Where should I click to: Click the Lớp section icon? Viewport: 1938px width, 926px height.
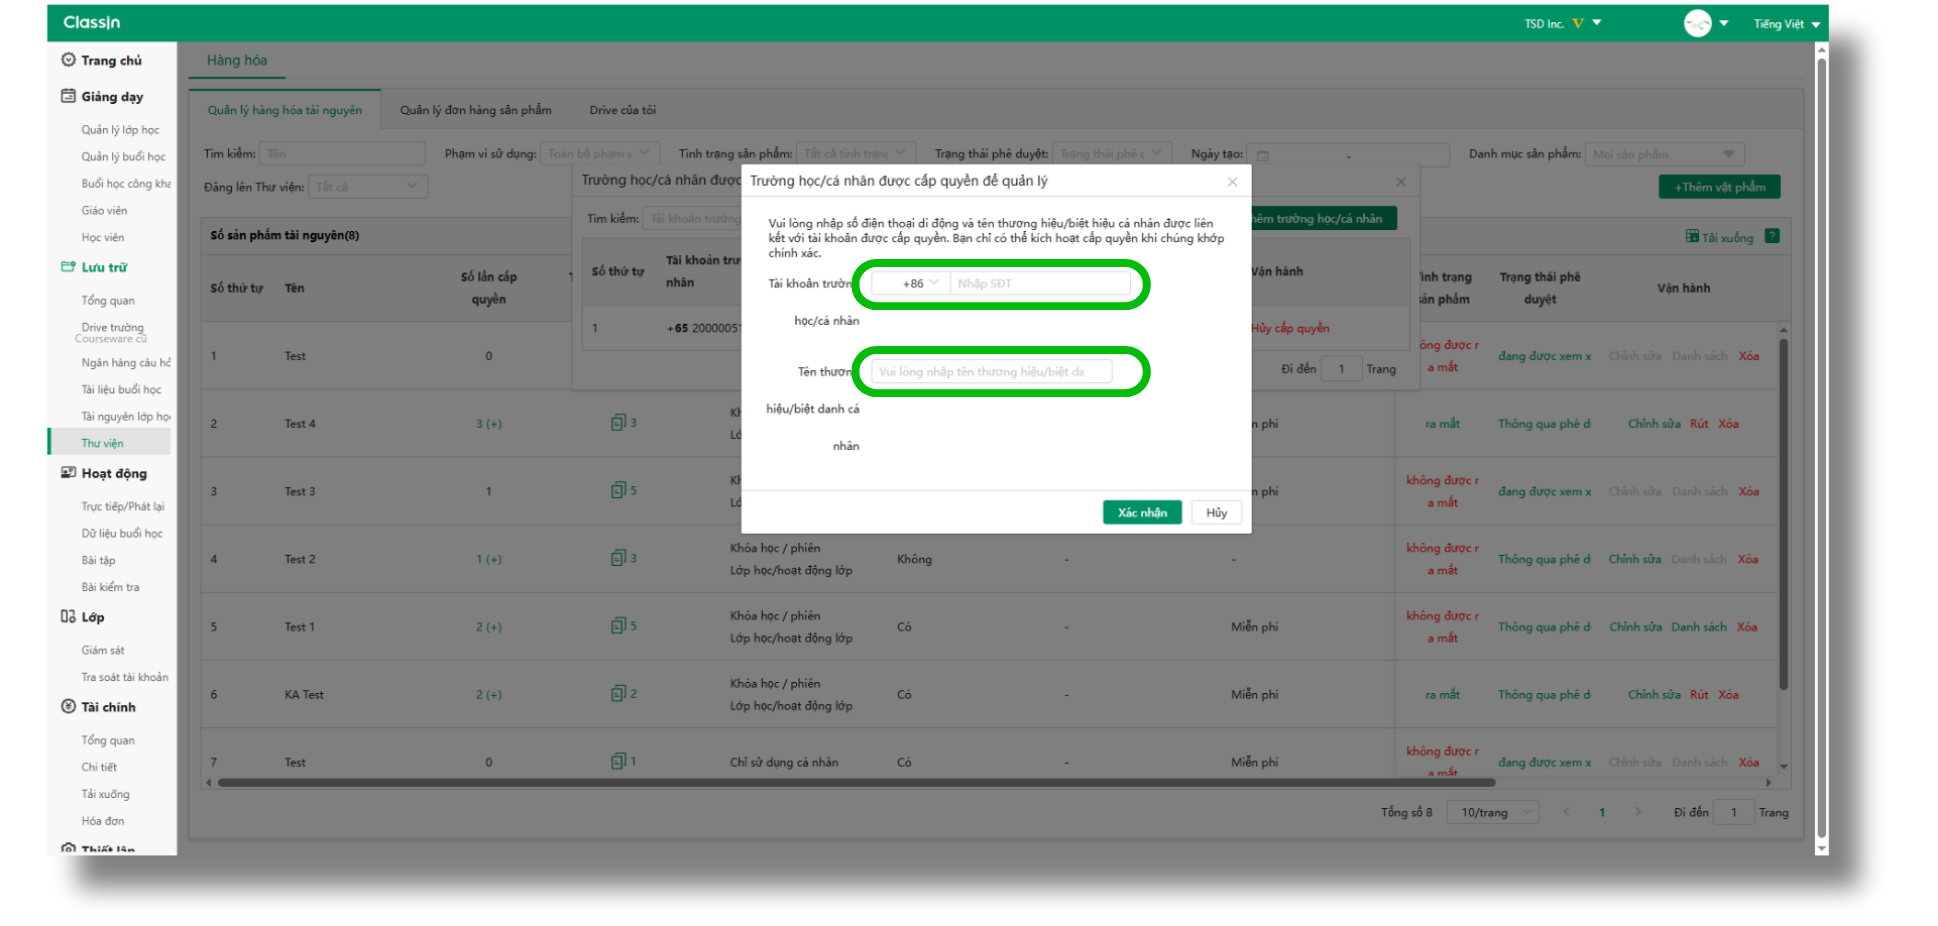click(x=68, y=617)
